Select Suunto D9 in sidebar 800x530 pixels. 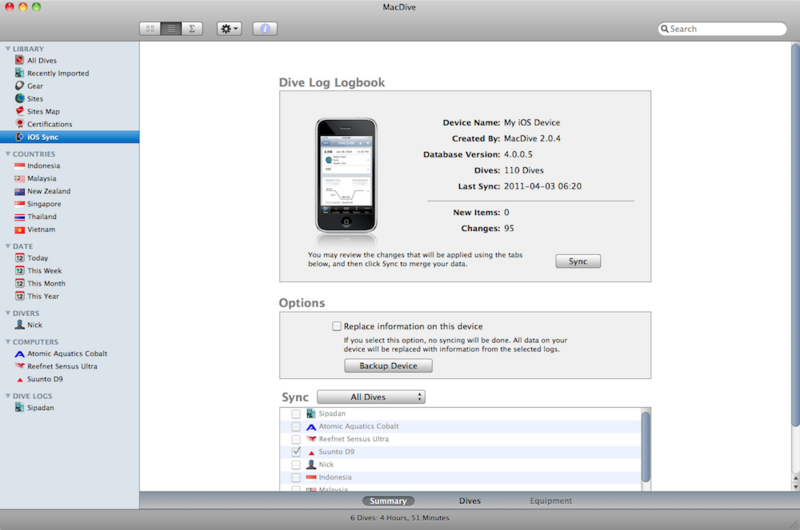point(45,379)
